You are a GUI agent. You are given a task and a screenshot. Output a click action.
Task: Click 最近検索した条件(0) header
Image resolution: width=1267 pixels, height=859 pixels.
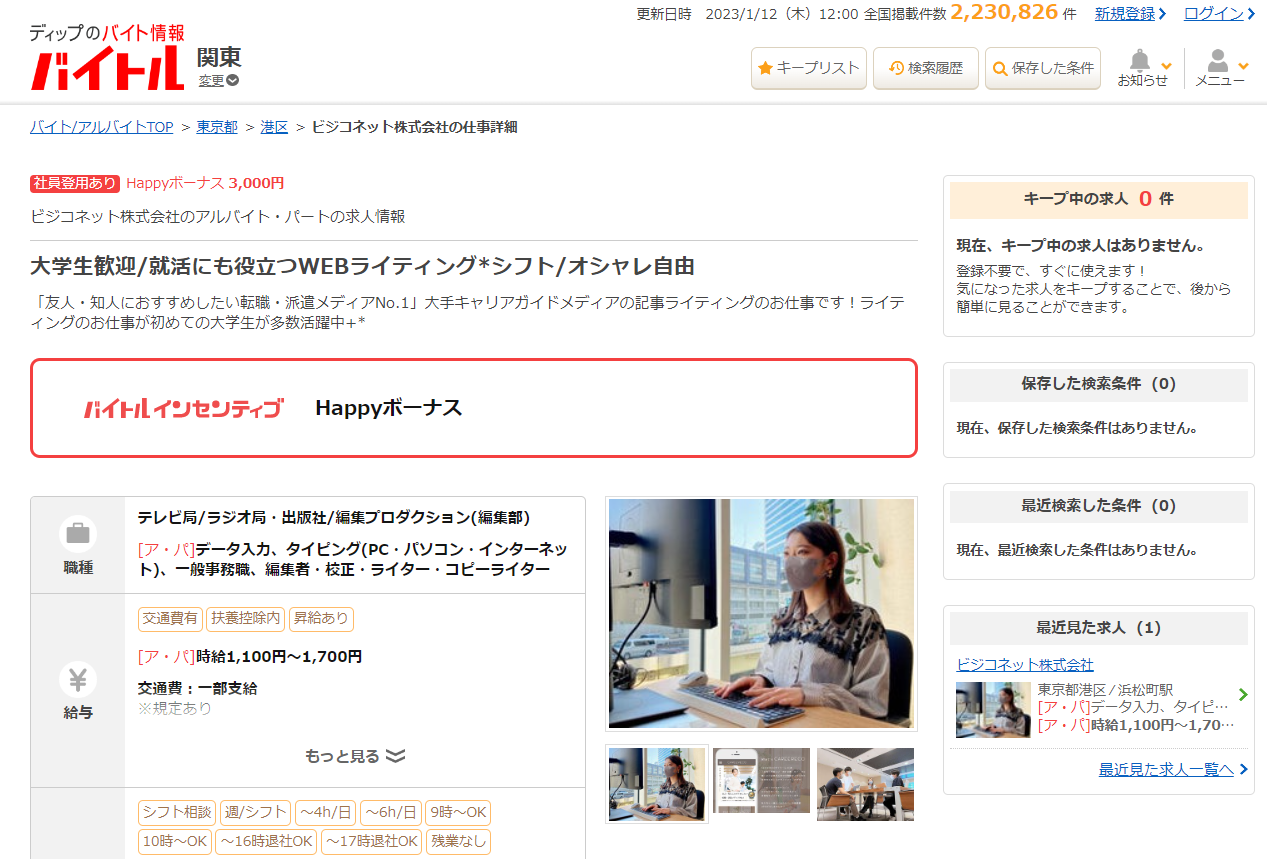1098,506
